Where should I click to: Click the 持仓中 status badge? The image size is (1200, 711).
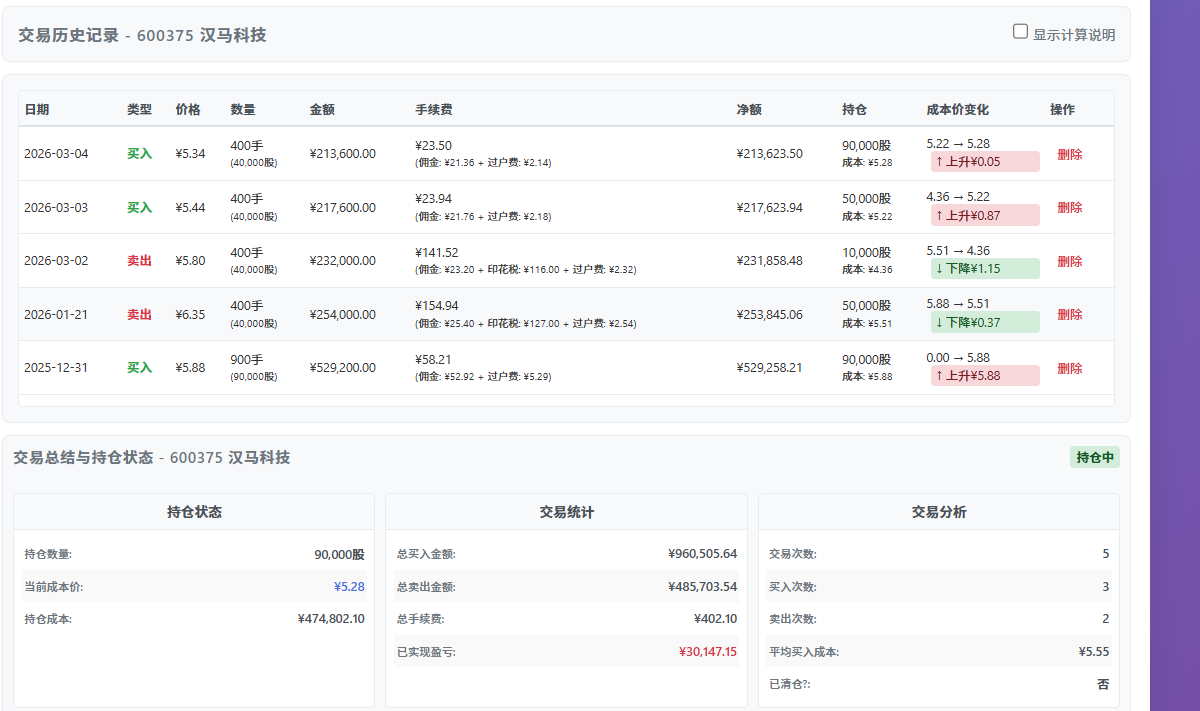tap(1094, 457)
